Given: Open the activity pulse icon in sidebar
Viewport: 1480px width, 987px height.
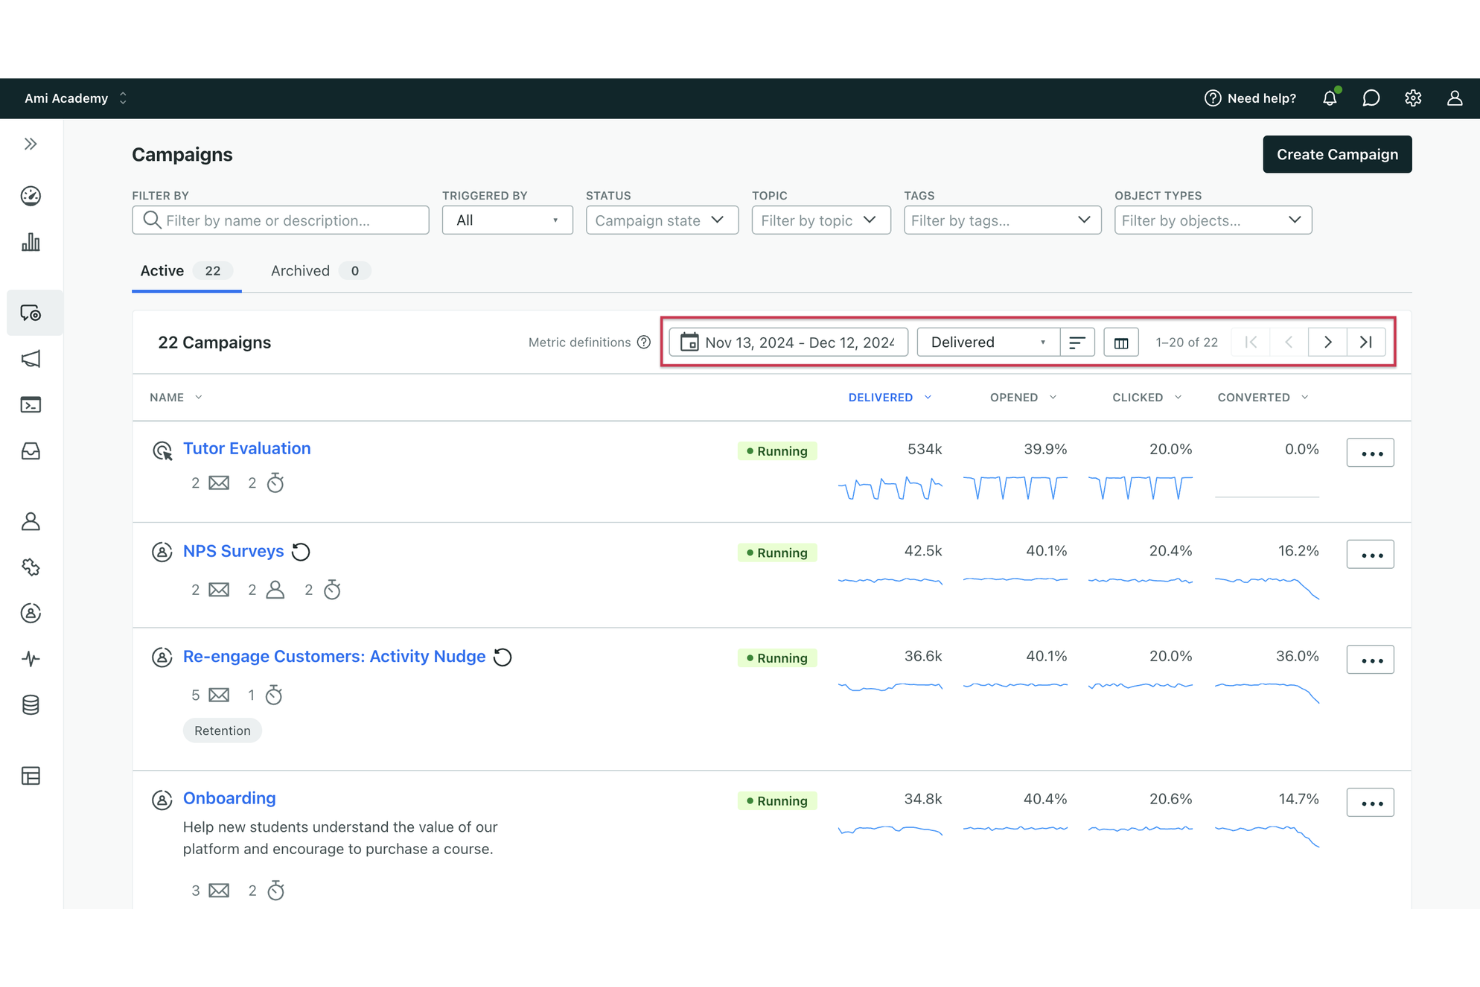Looking at the screenshot, I should coord(31,659).
